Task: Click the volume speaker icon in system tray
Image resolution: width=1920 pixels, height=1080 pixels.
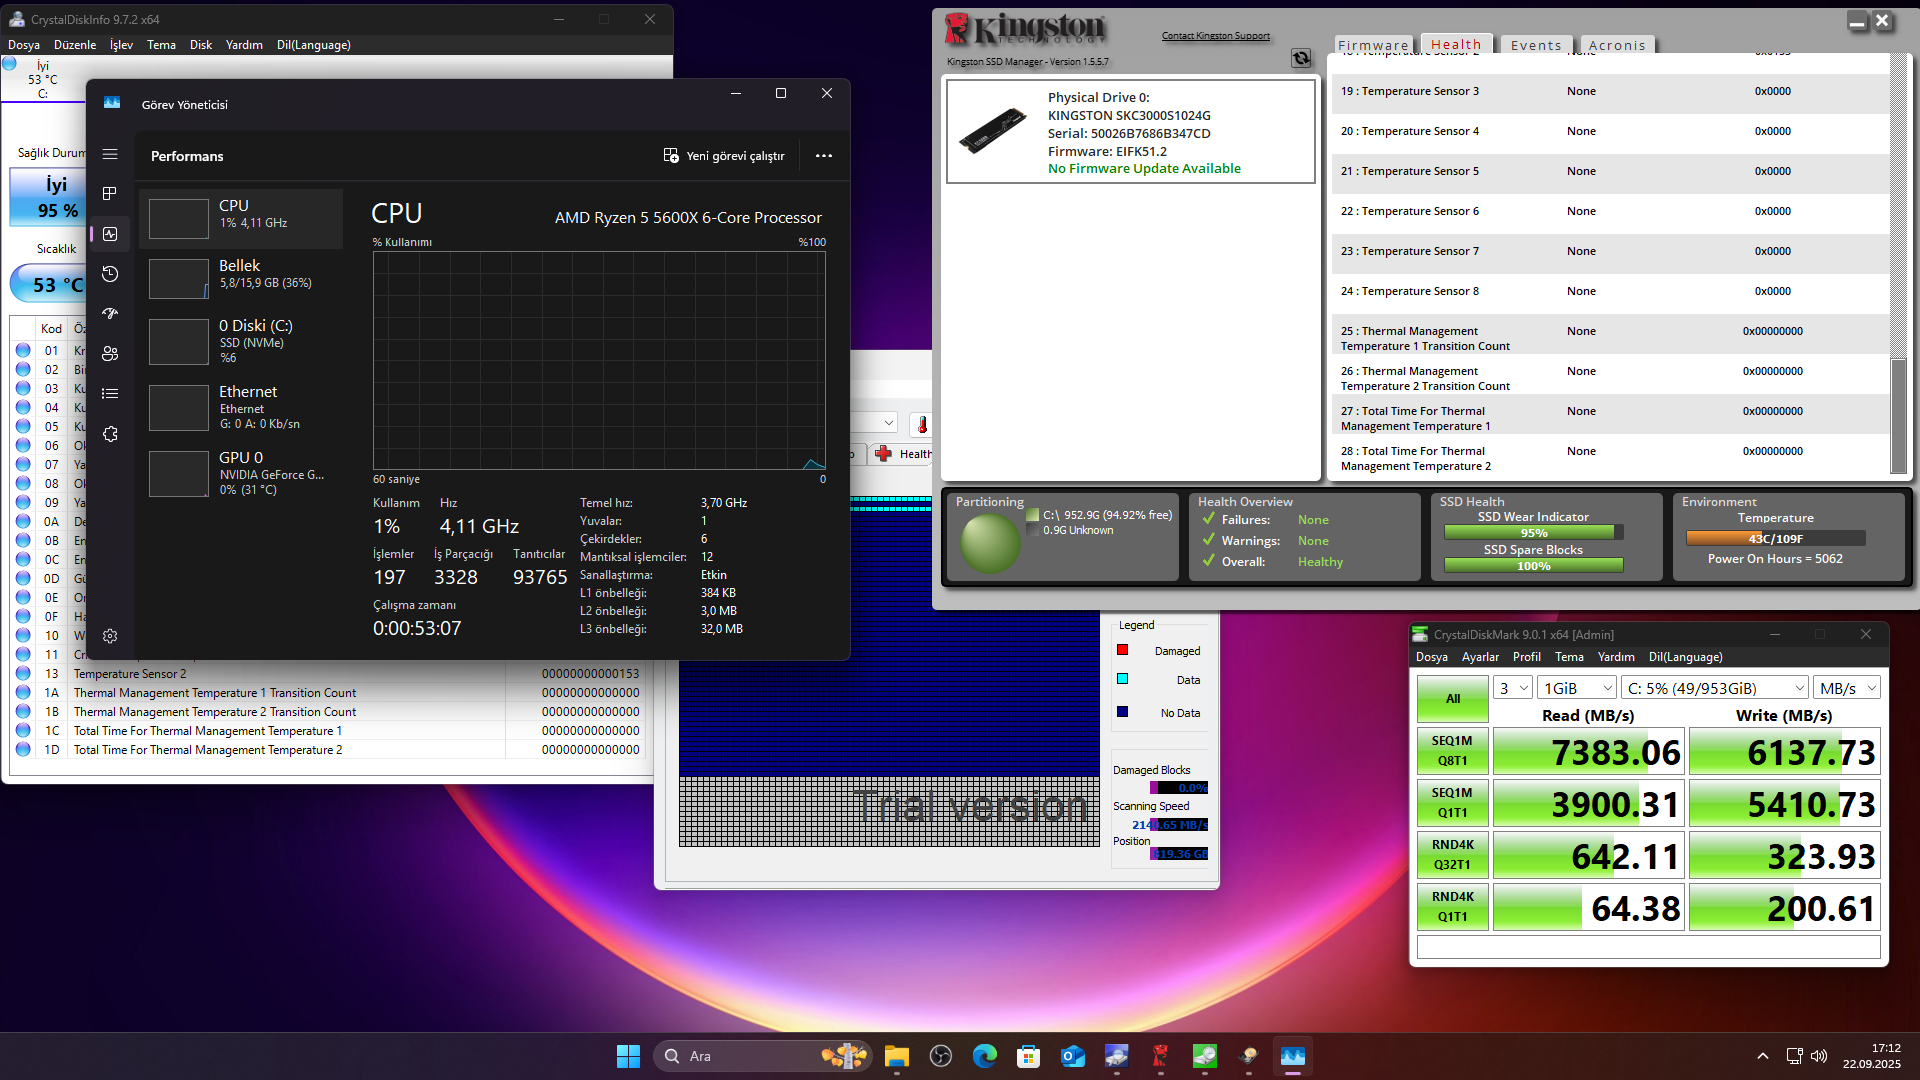Action: 1819,1056
